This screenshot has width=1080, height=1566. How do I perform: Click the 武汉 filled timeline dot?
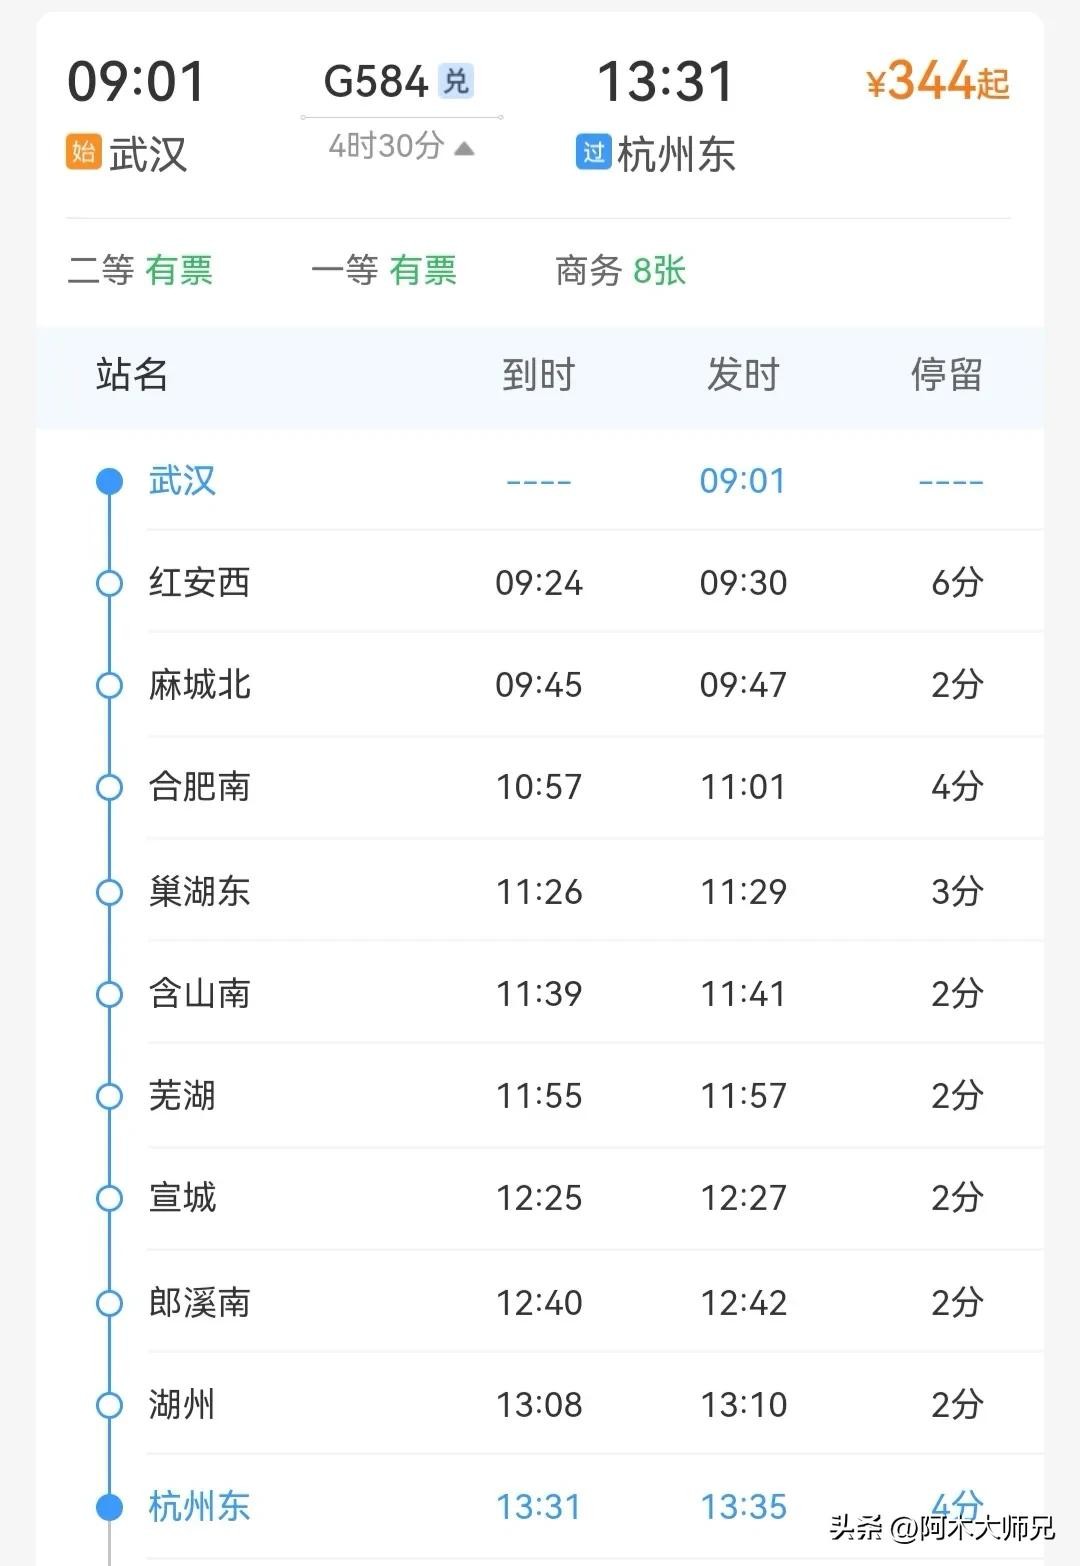pos(109,482)
